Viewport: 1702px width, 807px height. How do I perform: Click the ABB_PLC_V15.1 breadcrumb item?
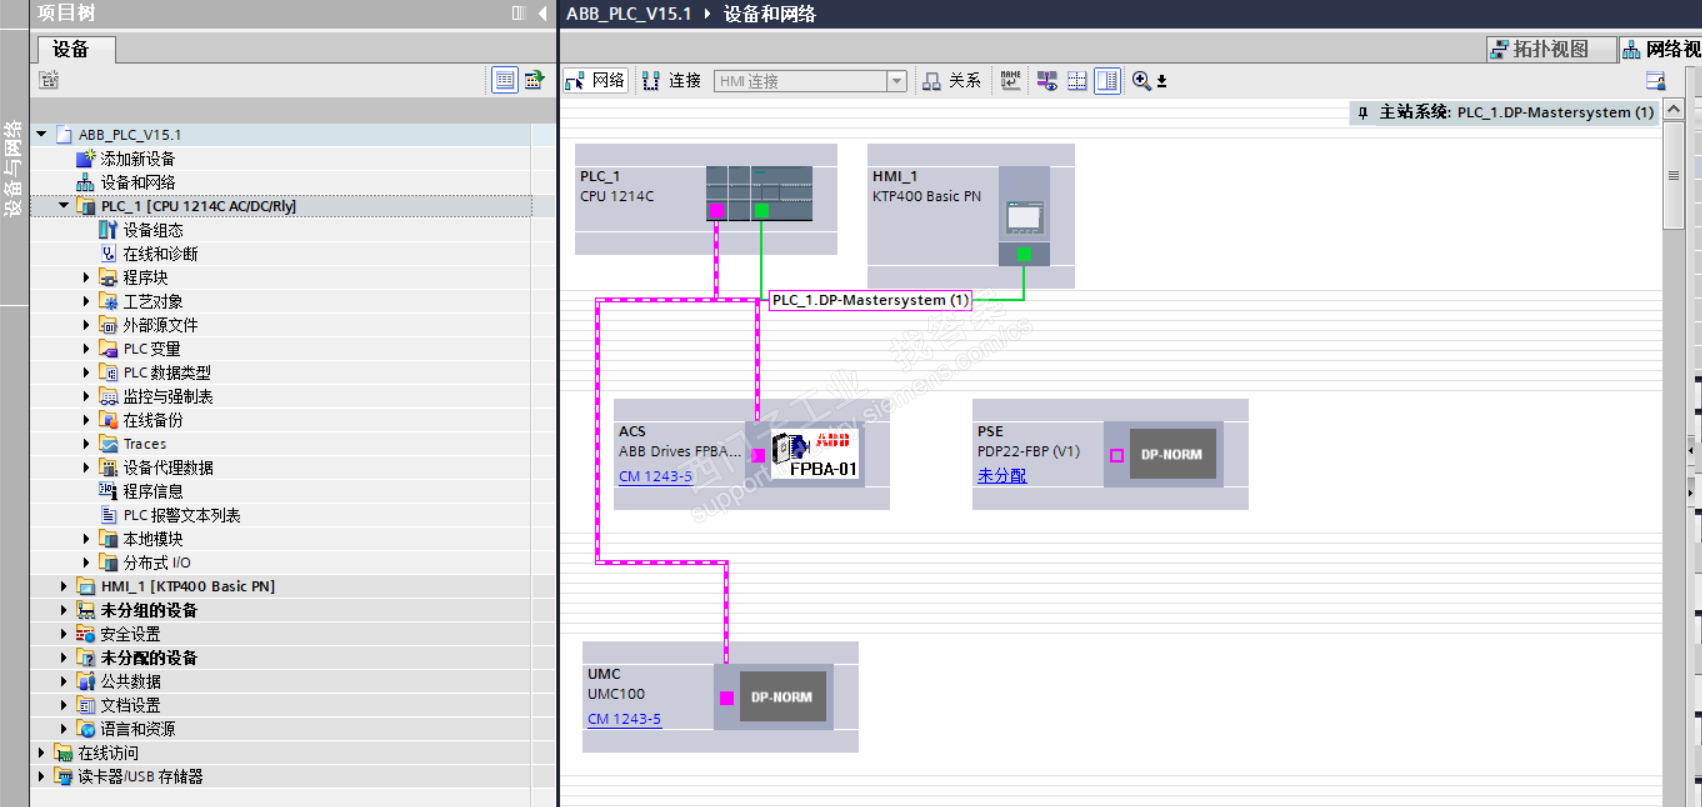tap(629, 14)
